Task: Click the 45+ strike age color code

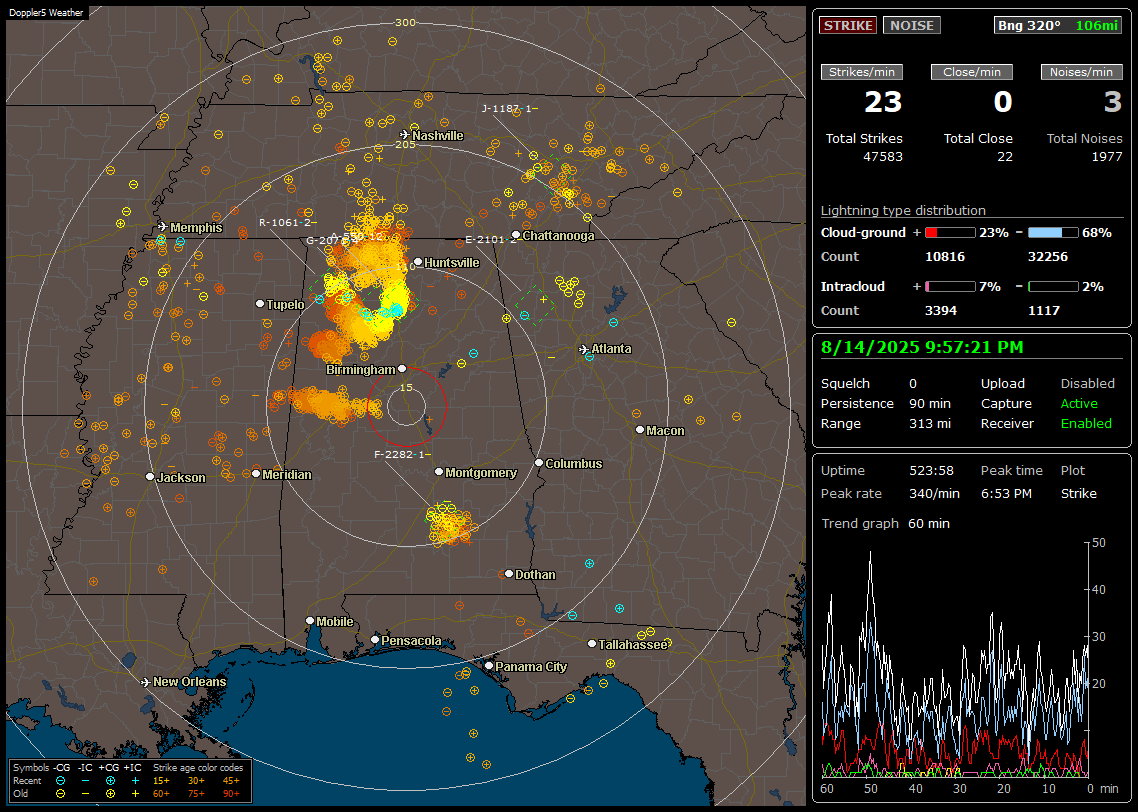Action: (231, 781)
